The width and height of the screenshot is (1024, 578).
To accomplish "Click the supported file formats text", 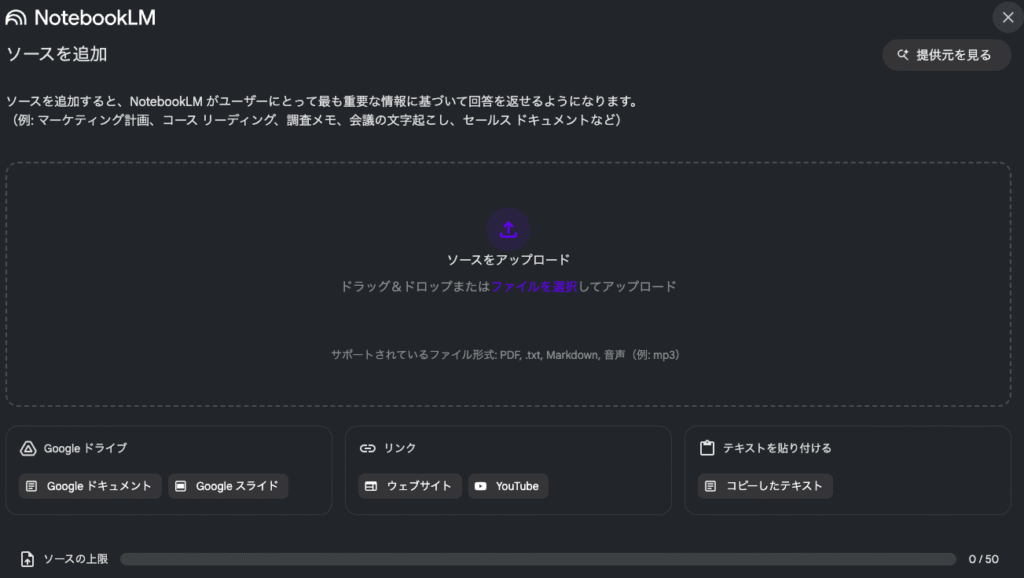I will pyautogui.click(x=505, y=355).
